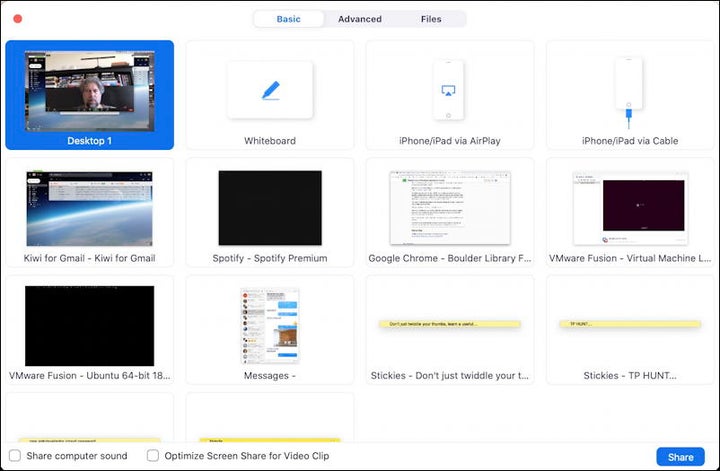Select the partially visible bottom-left sticky note
The width and height of the screenshot is (720, 471).
pos(90,420)
